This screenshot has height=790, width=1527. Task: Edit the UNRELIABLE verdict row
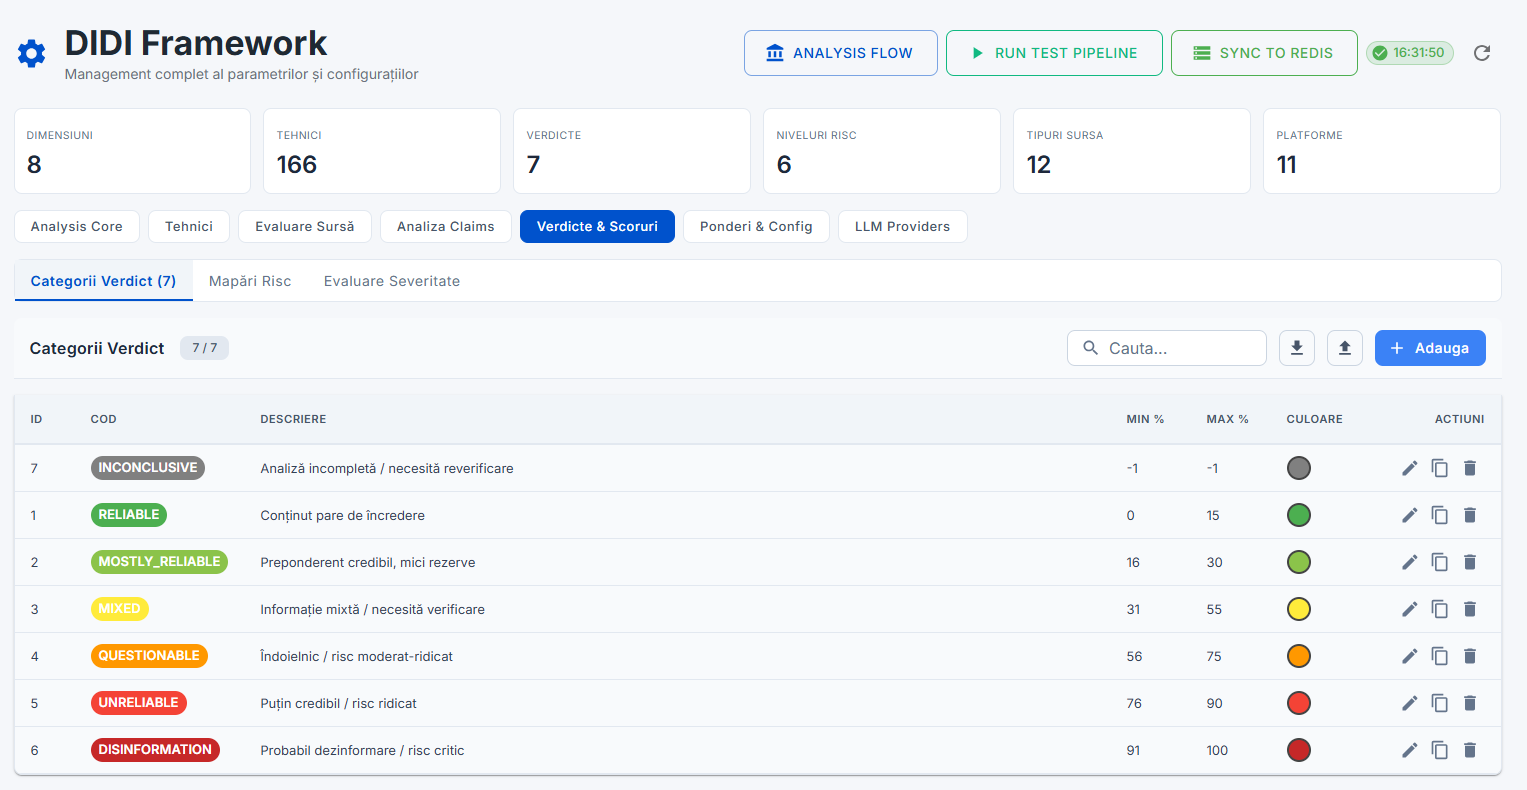point(1410,703)
